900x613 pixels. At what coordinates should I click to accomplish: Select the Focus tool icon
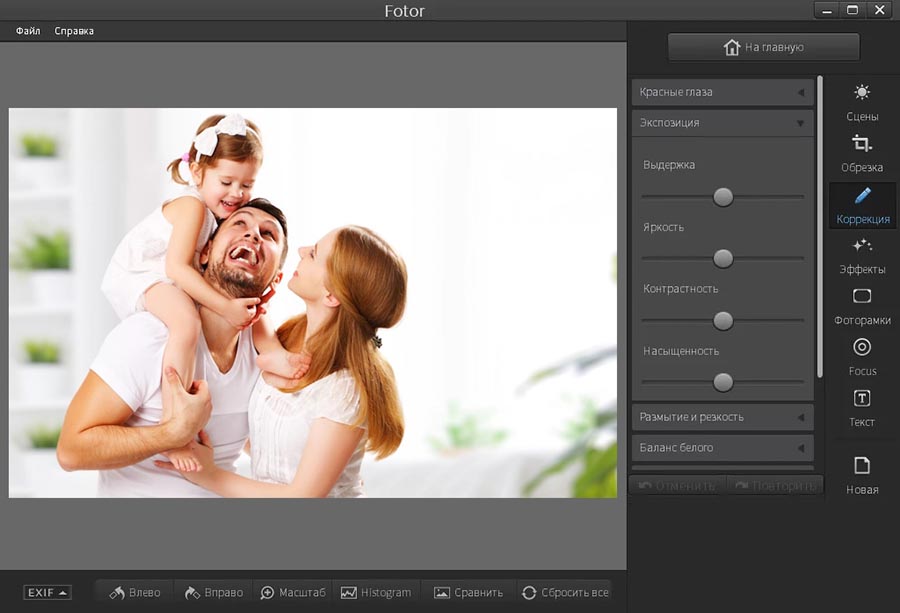862,348
